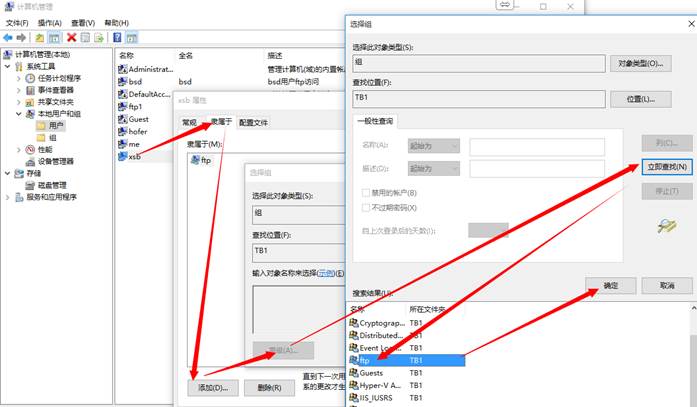Open the 帮助(H) menu
Viewport: 697px width, 407px height.
[x=116, y=23]
